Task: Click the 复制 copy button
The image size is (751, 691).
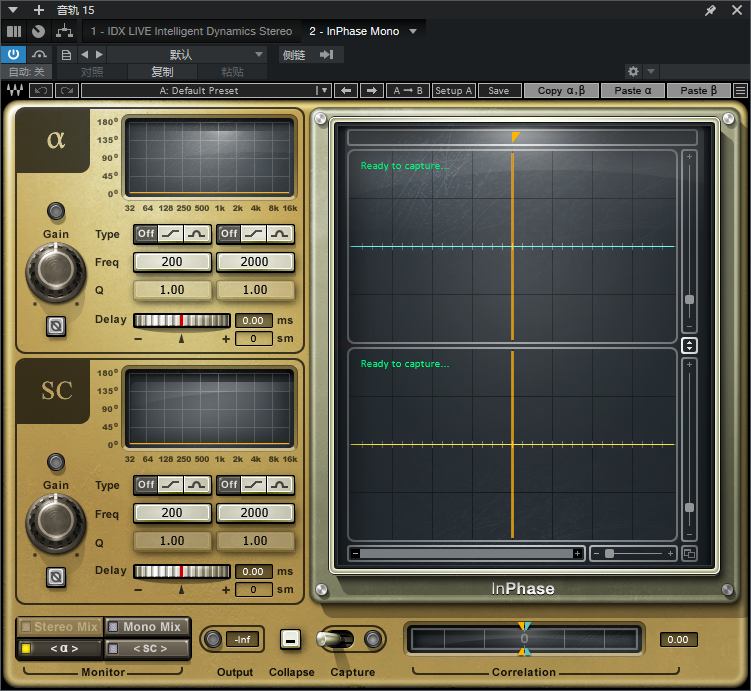Action: coord(162,72)
